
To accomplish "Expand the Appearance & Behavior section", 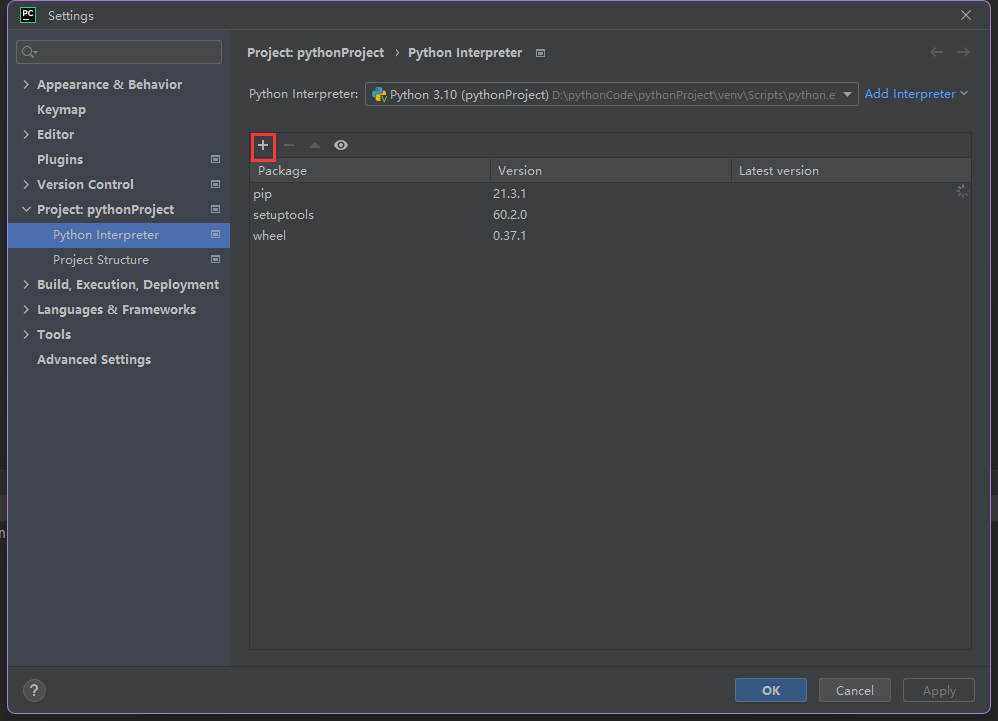I will point(26,85).
